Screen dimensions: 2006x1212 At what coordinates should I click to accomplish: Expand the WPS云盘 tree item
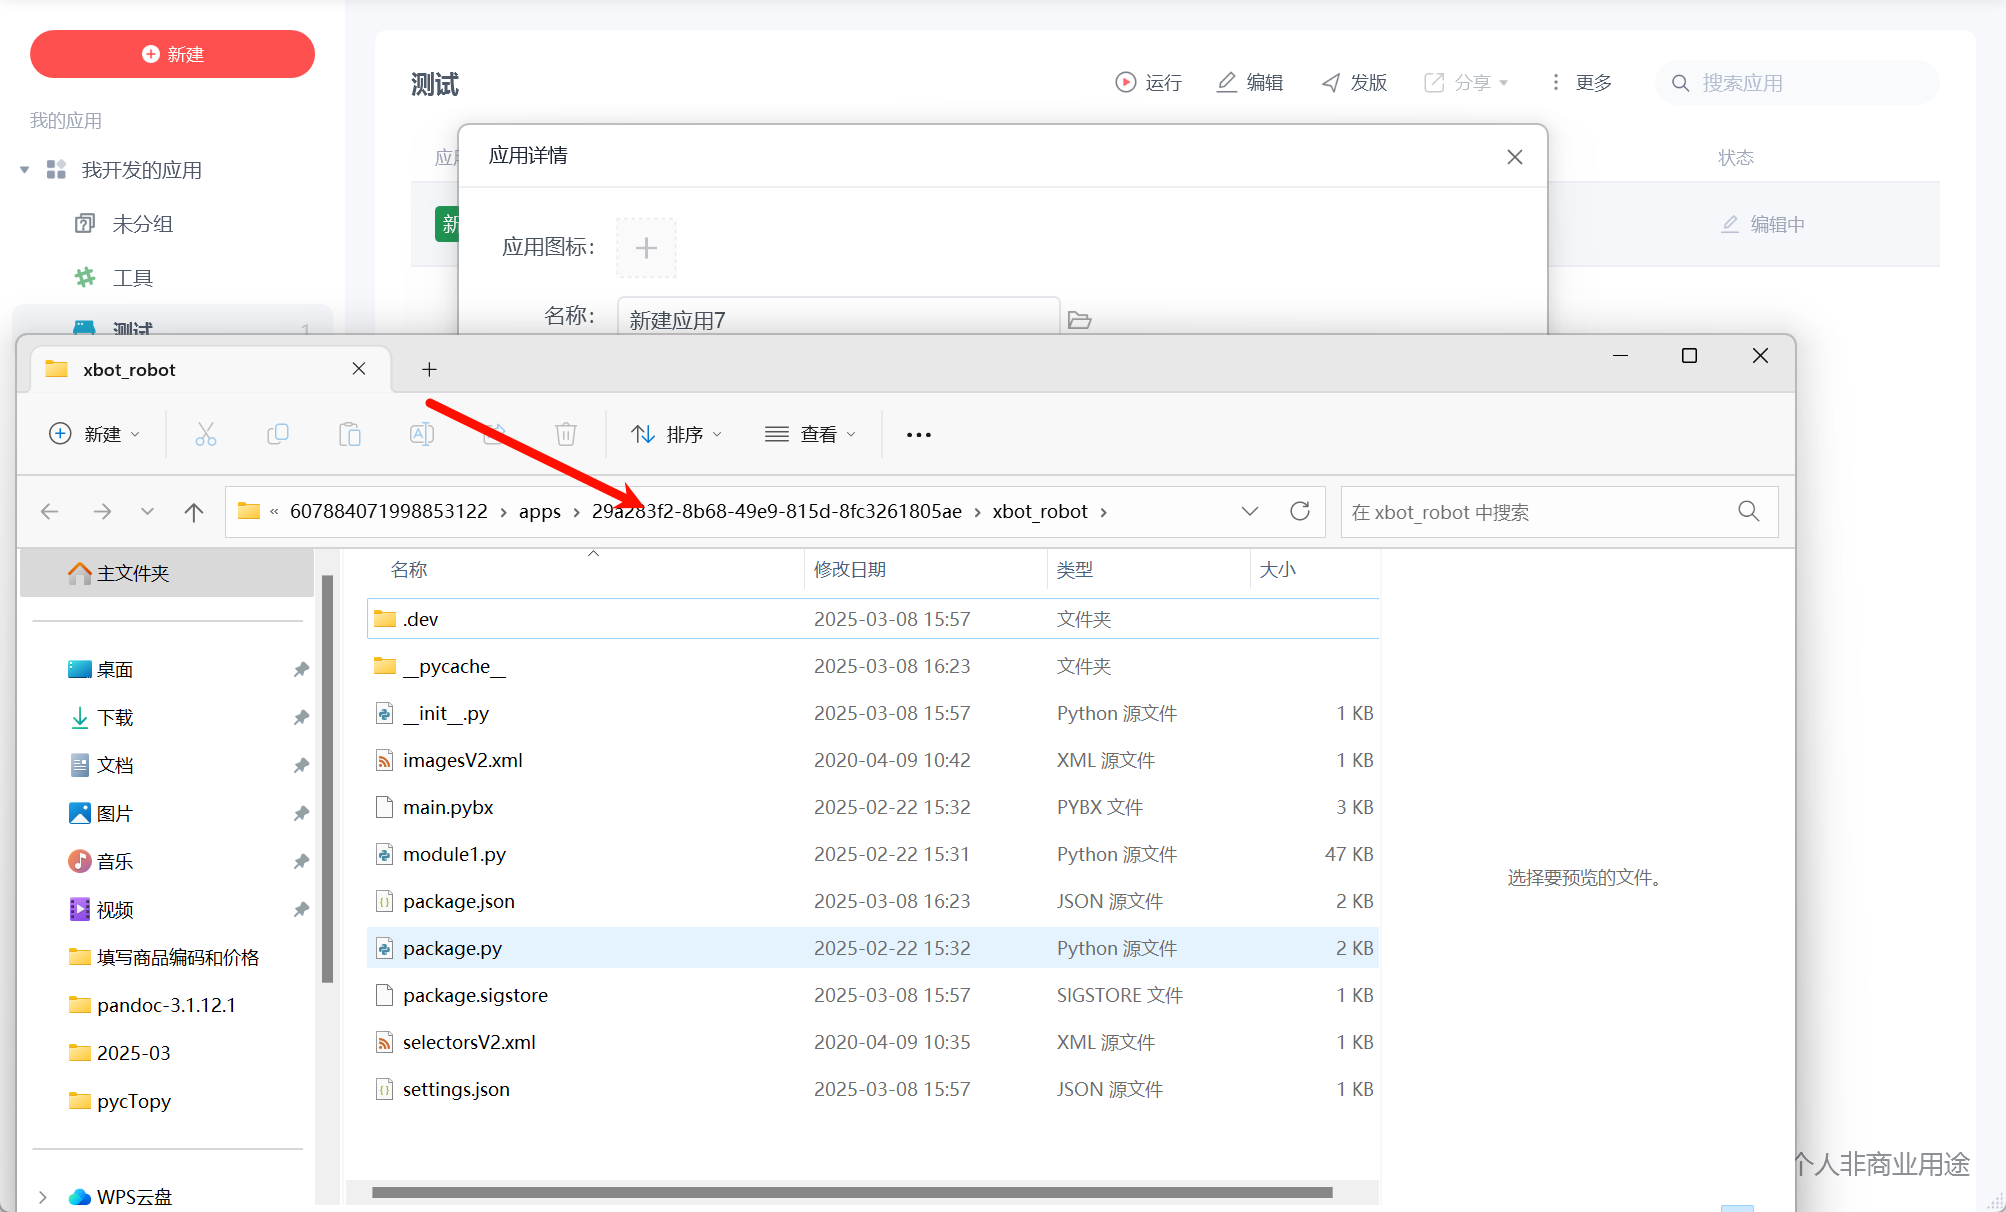point(42,1196)
